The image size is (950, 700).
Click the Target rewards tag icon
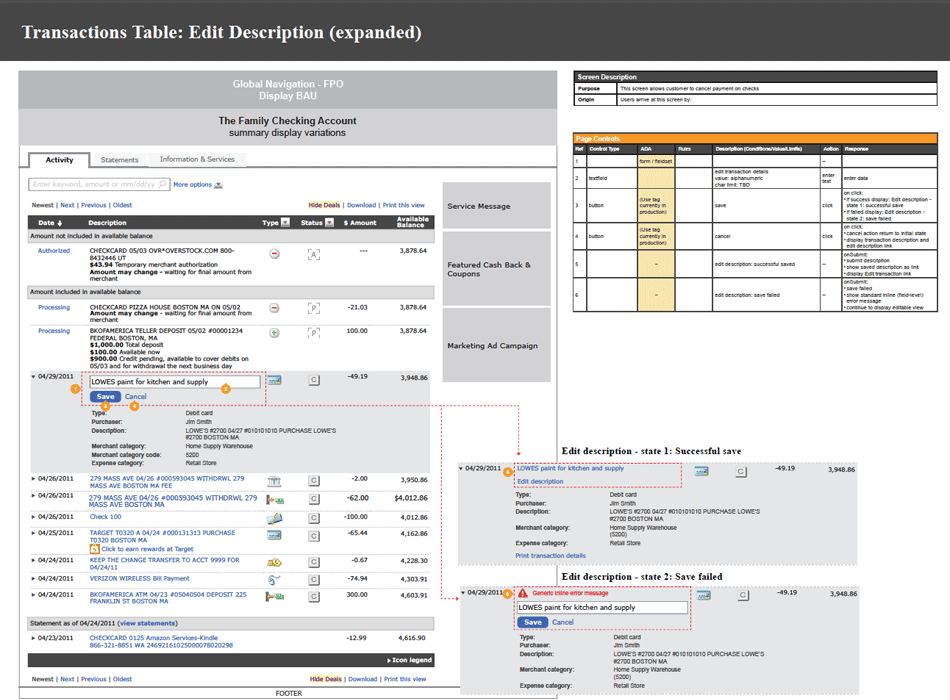coord(95,549)
